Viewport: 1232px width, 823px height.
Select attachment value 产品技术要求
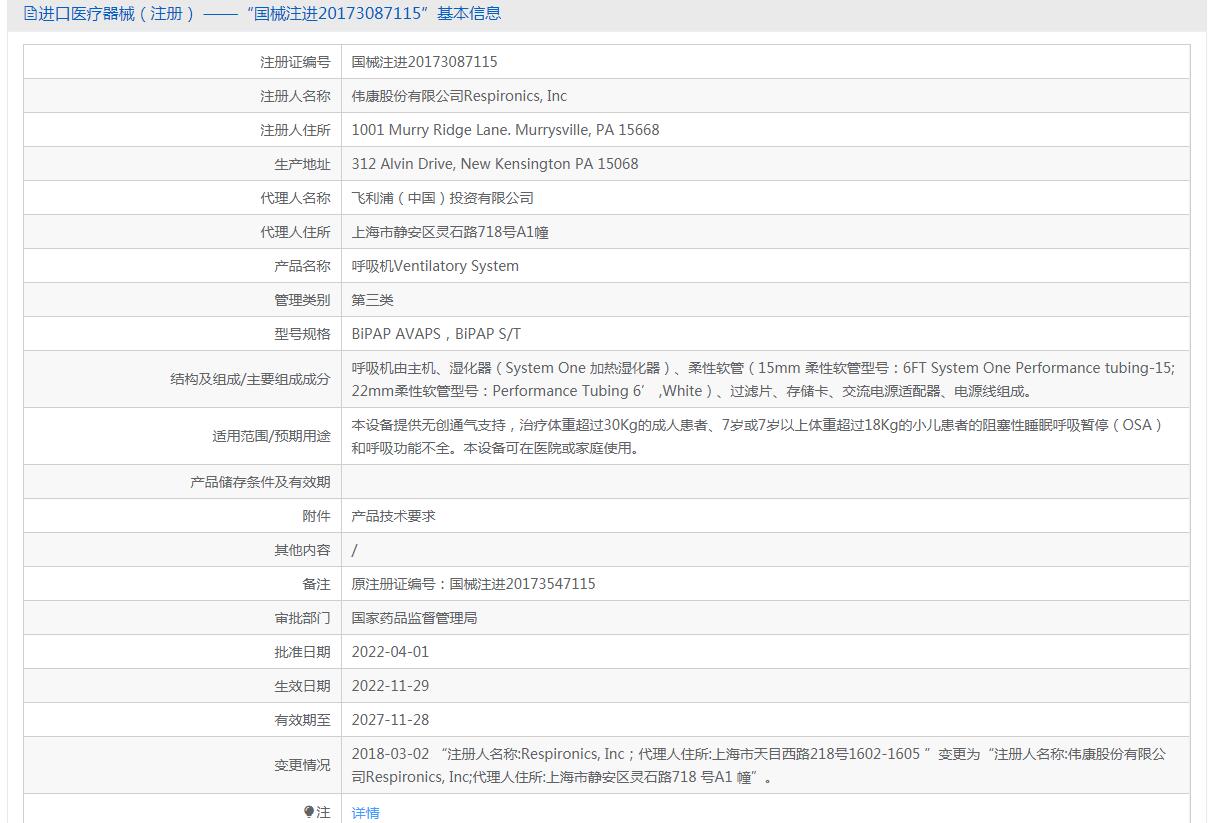(394, 516)
